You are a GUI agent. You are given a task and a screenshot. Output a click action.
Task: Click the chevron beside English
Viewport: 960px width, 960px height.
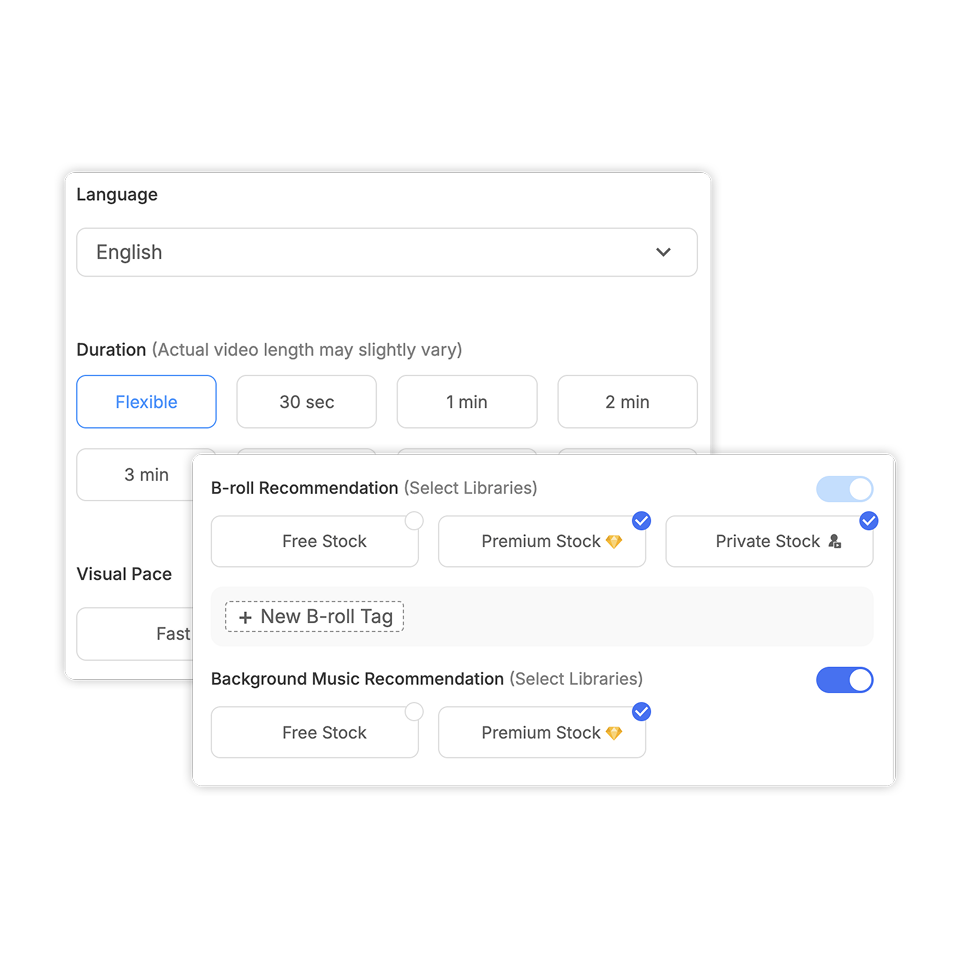click(x=663, y=252)
